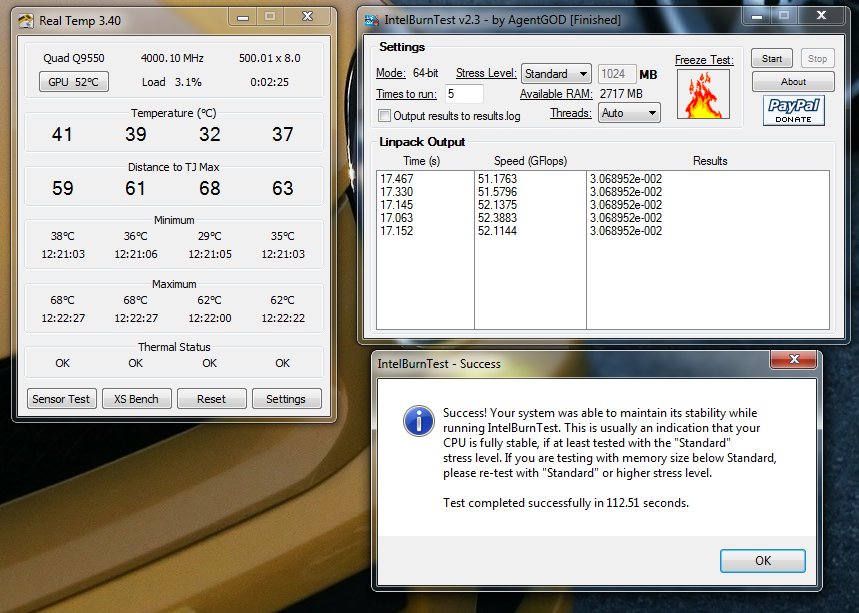Click the IntelBurnTest title bar app icon
This screenshot has width=859, height=613.
pyautogui.click(x=372, y=21)
